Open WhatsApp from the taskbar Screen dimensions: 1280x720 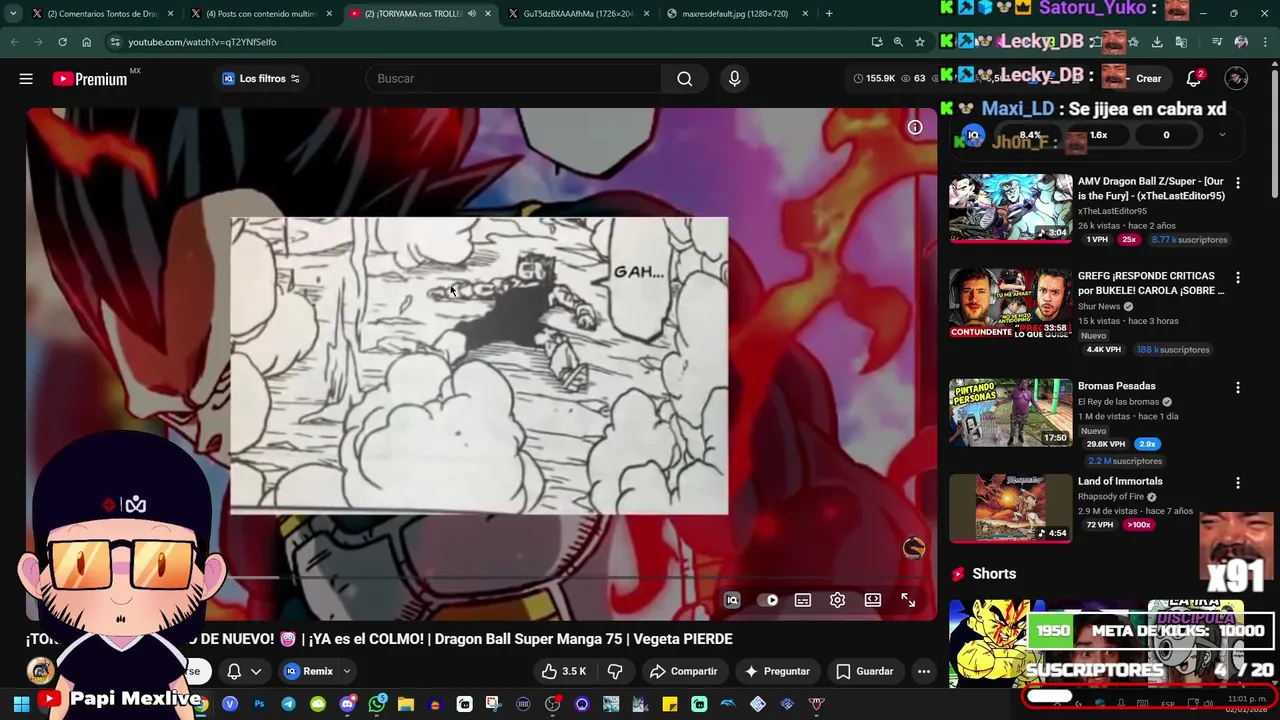(x=376, y=704)
